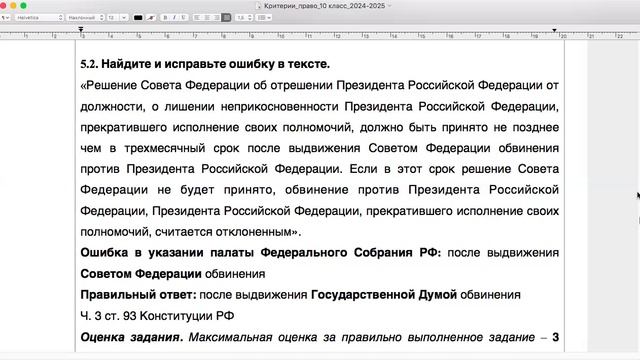
Task: Click the heading '5.2. Найдите и исправьте ошибку в тексте.'
Action: [205, 64]
